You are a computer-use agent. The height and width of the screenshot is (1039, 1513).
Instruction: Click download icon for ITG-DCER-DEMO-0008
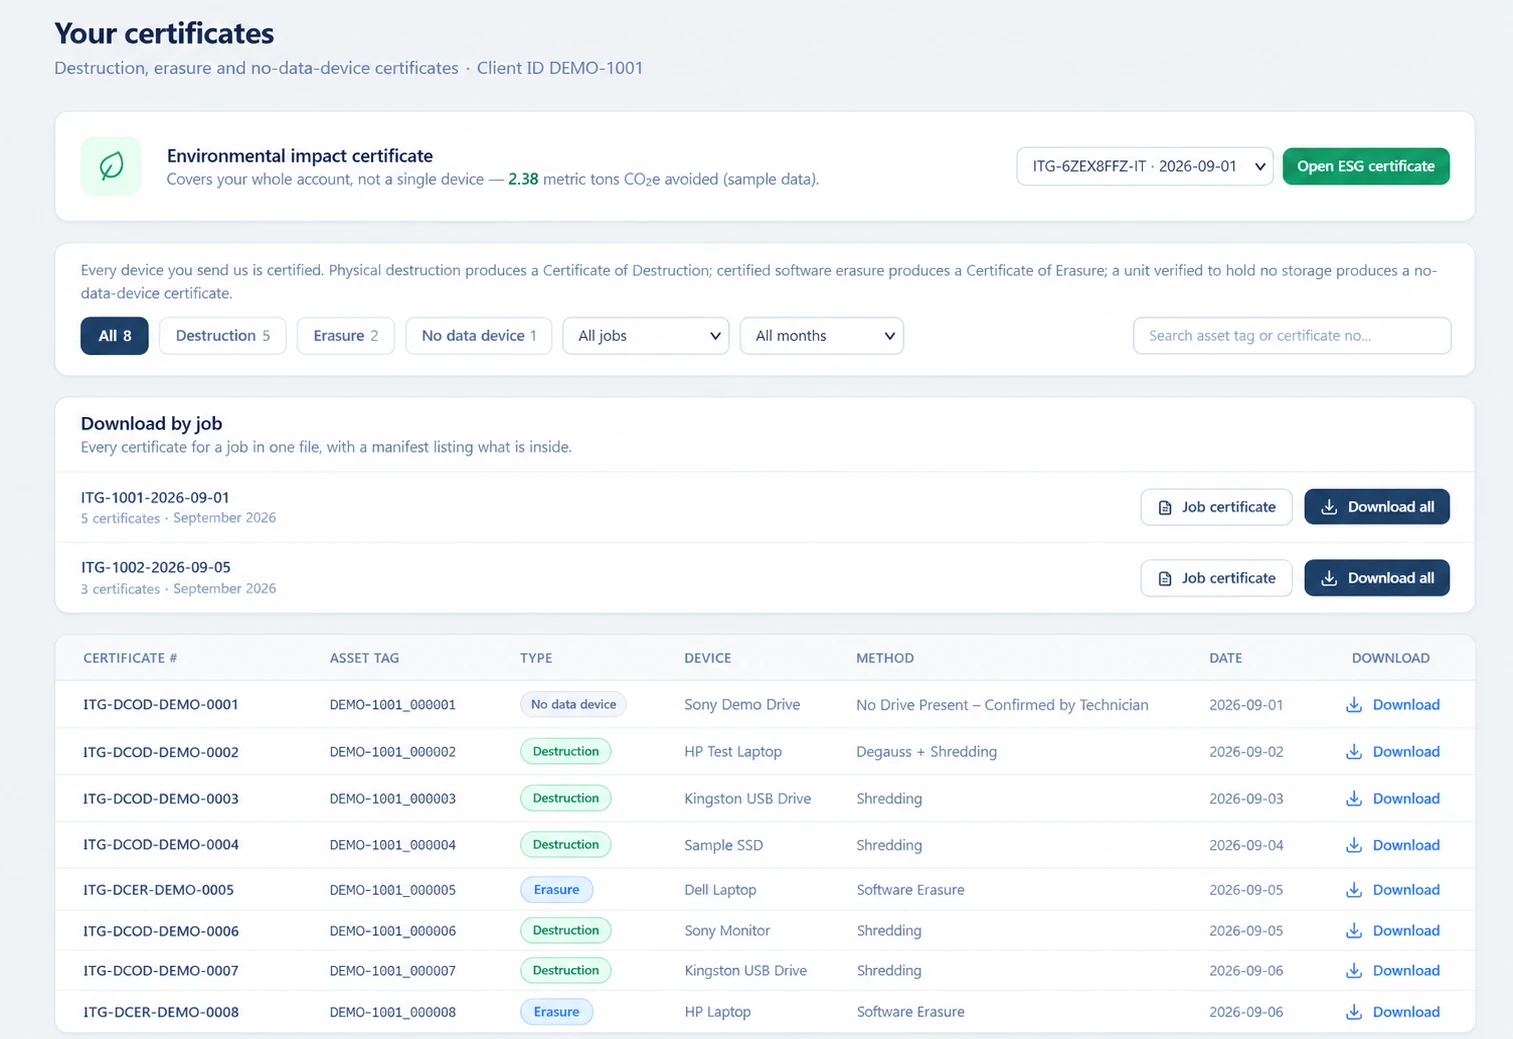coord(1354,1012)
